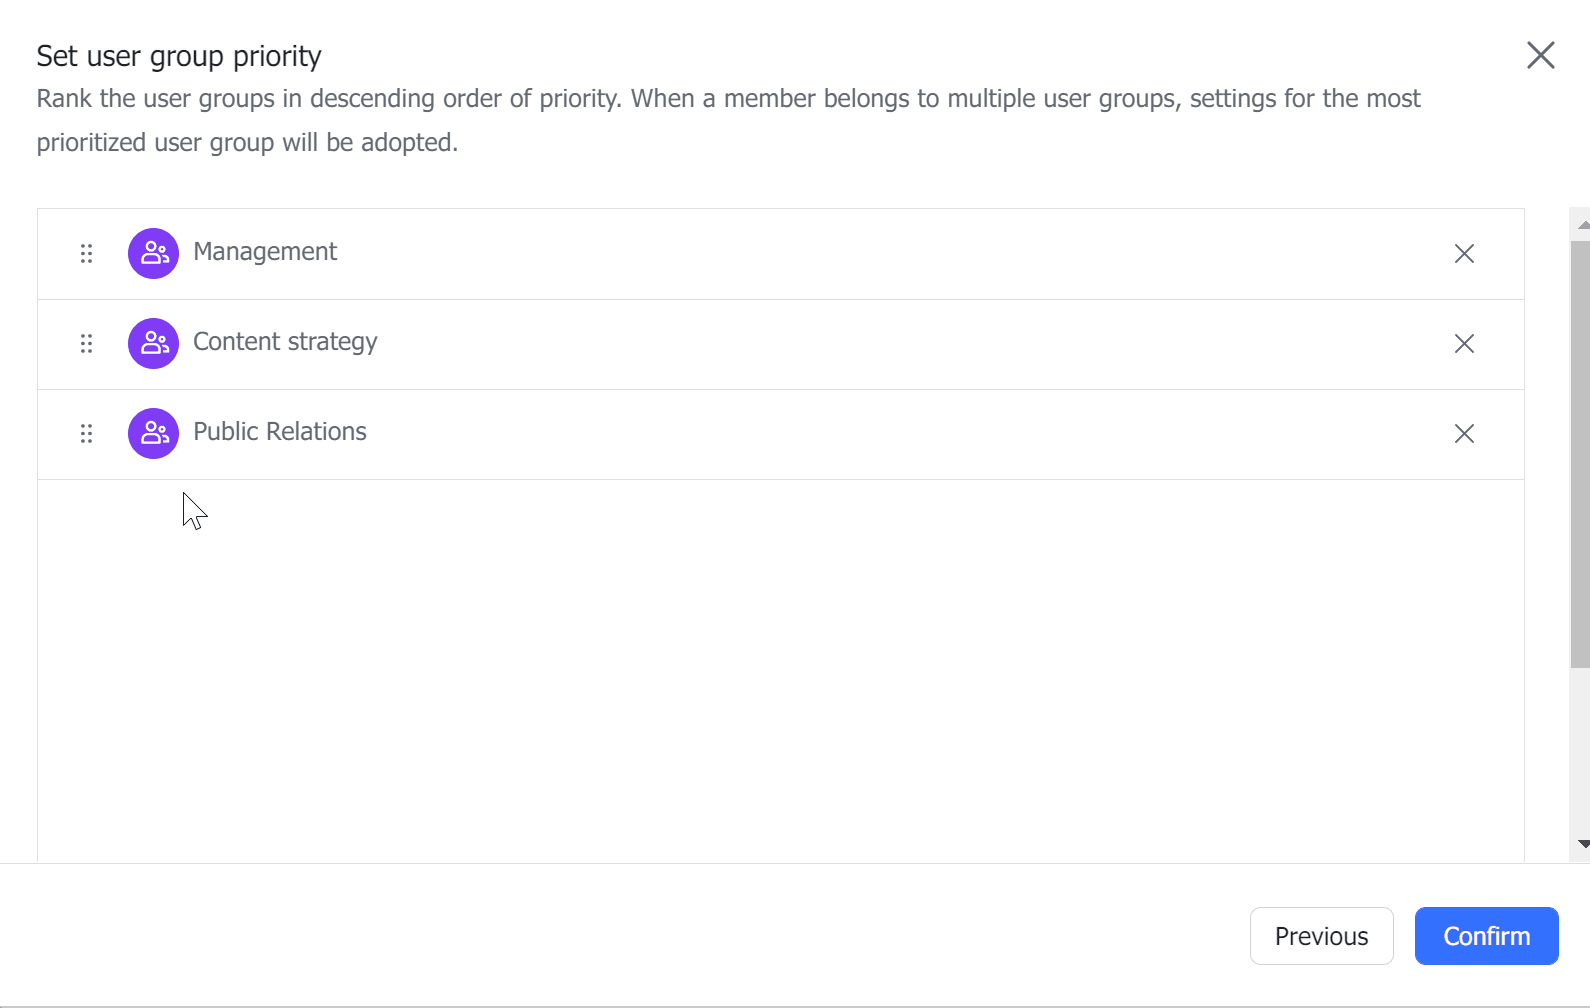Click the drag handle beside Public Relations

86,433
